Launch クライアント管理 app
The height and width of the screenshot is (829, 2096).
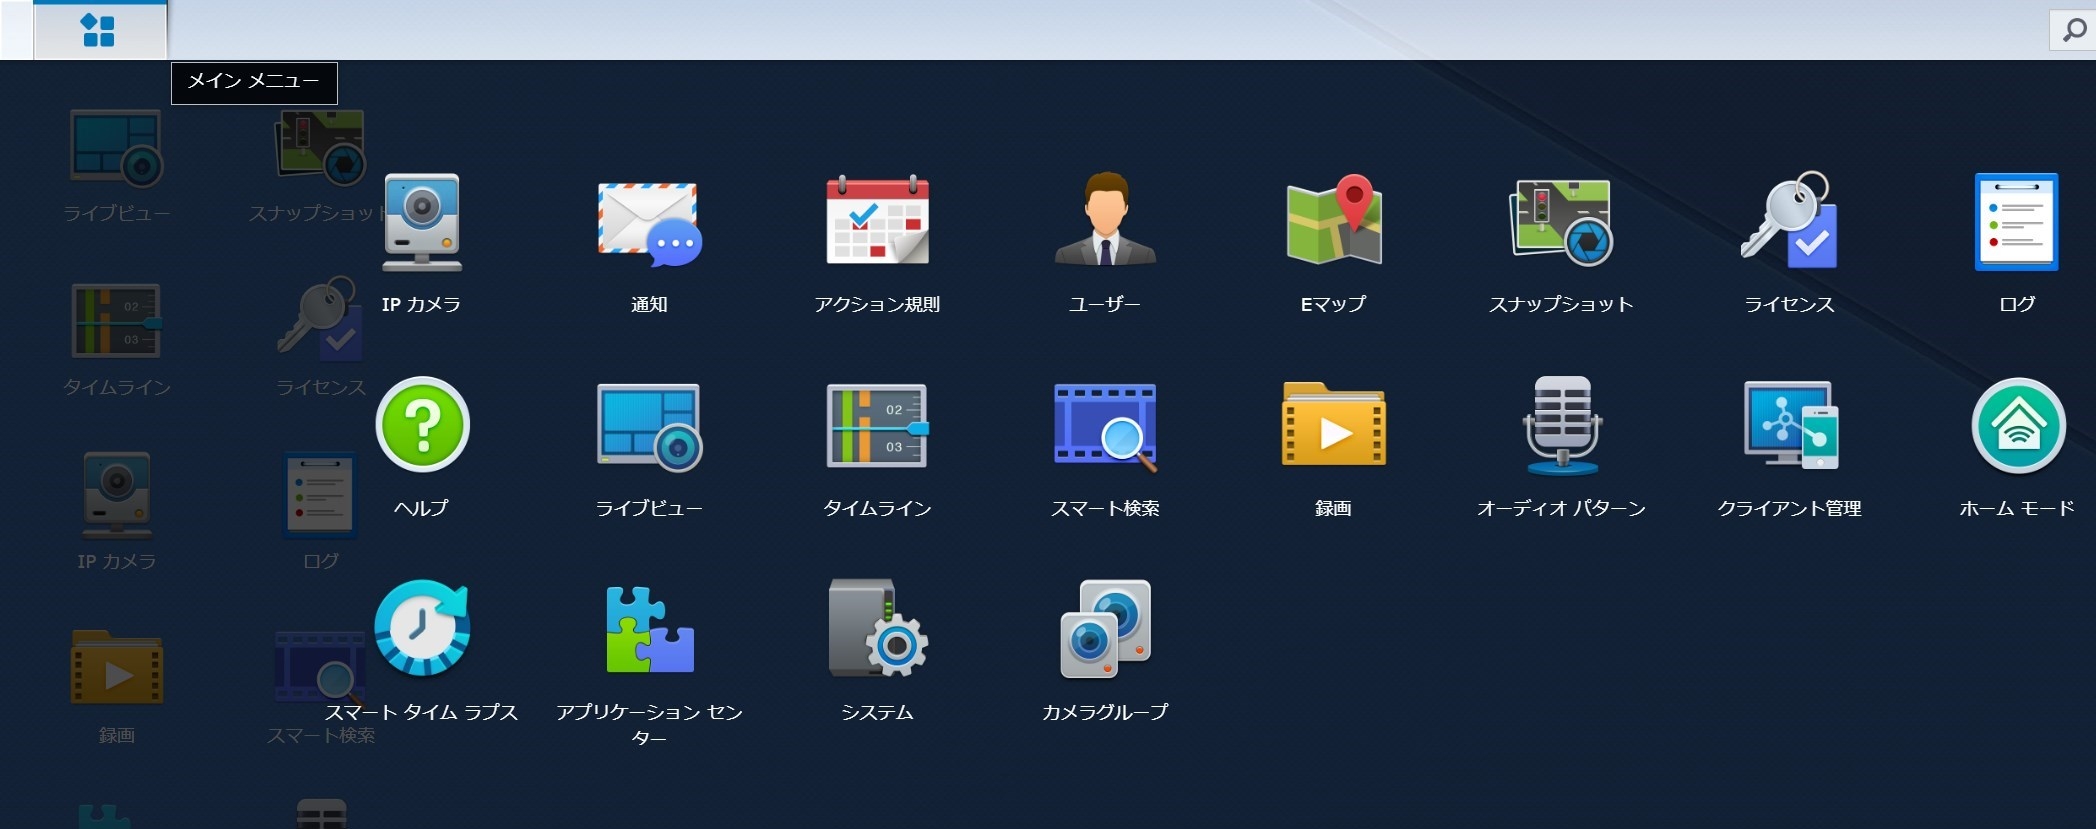tap(1789, 426)
